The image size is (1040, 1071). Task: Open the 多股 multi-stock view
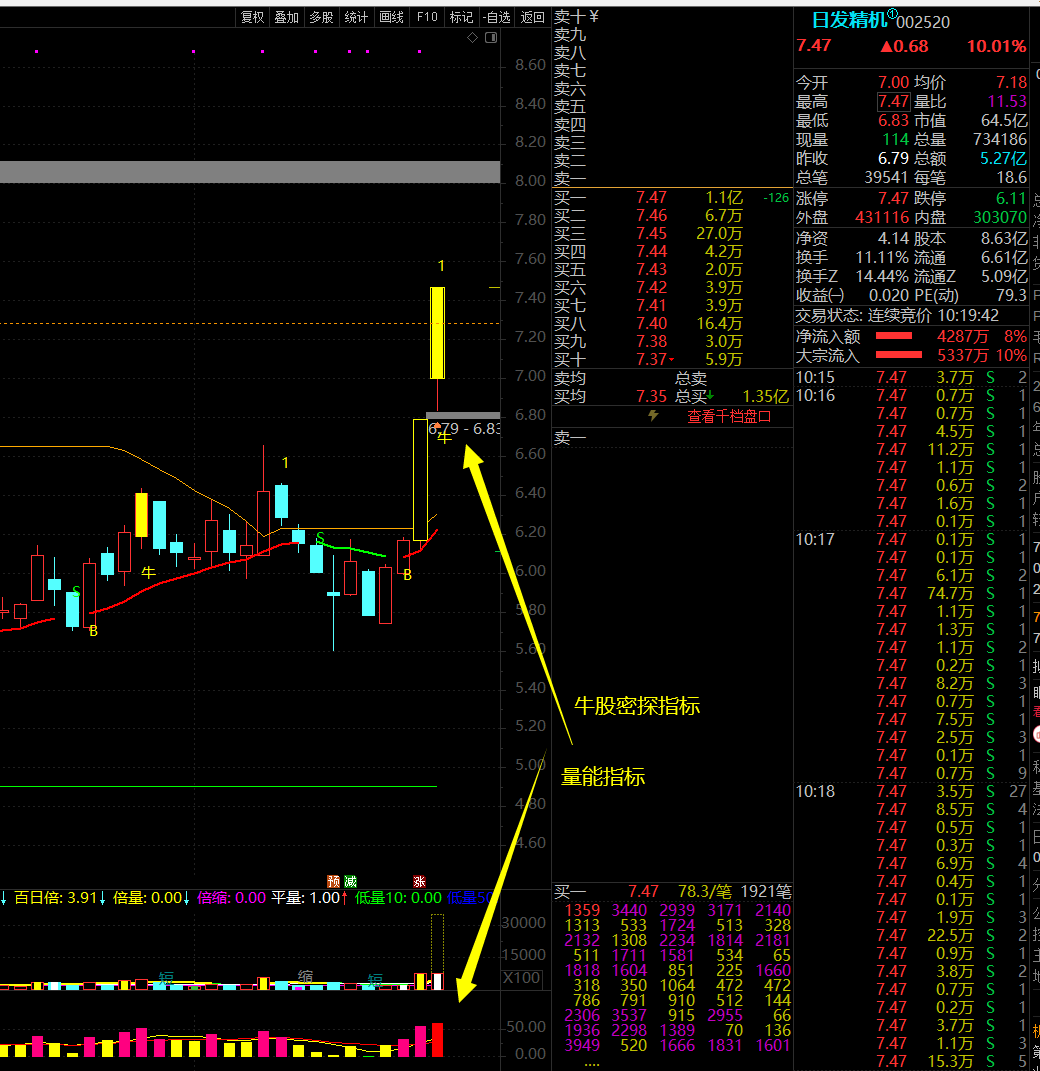322,17
